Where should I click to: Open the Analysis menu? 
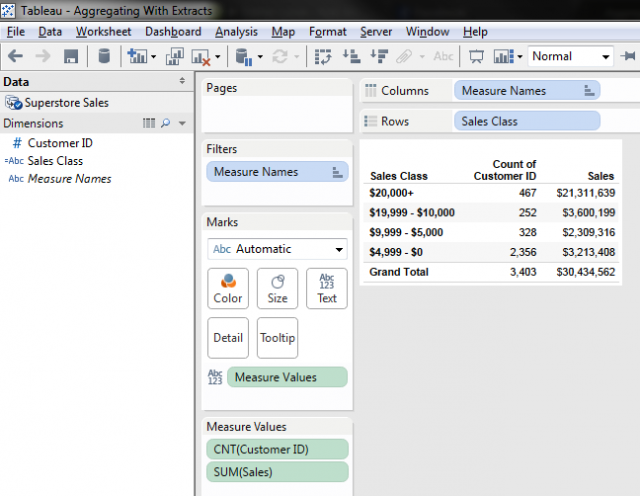[236, 32]
